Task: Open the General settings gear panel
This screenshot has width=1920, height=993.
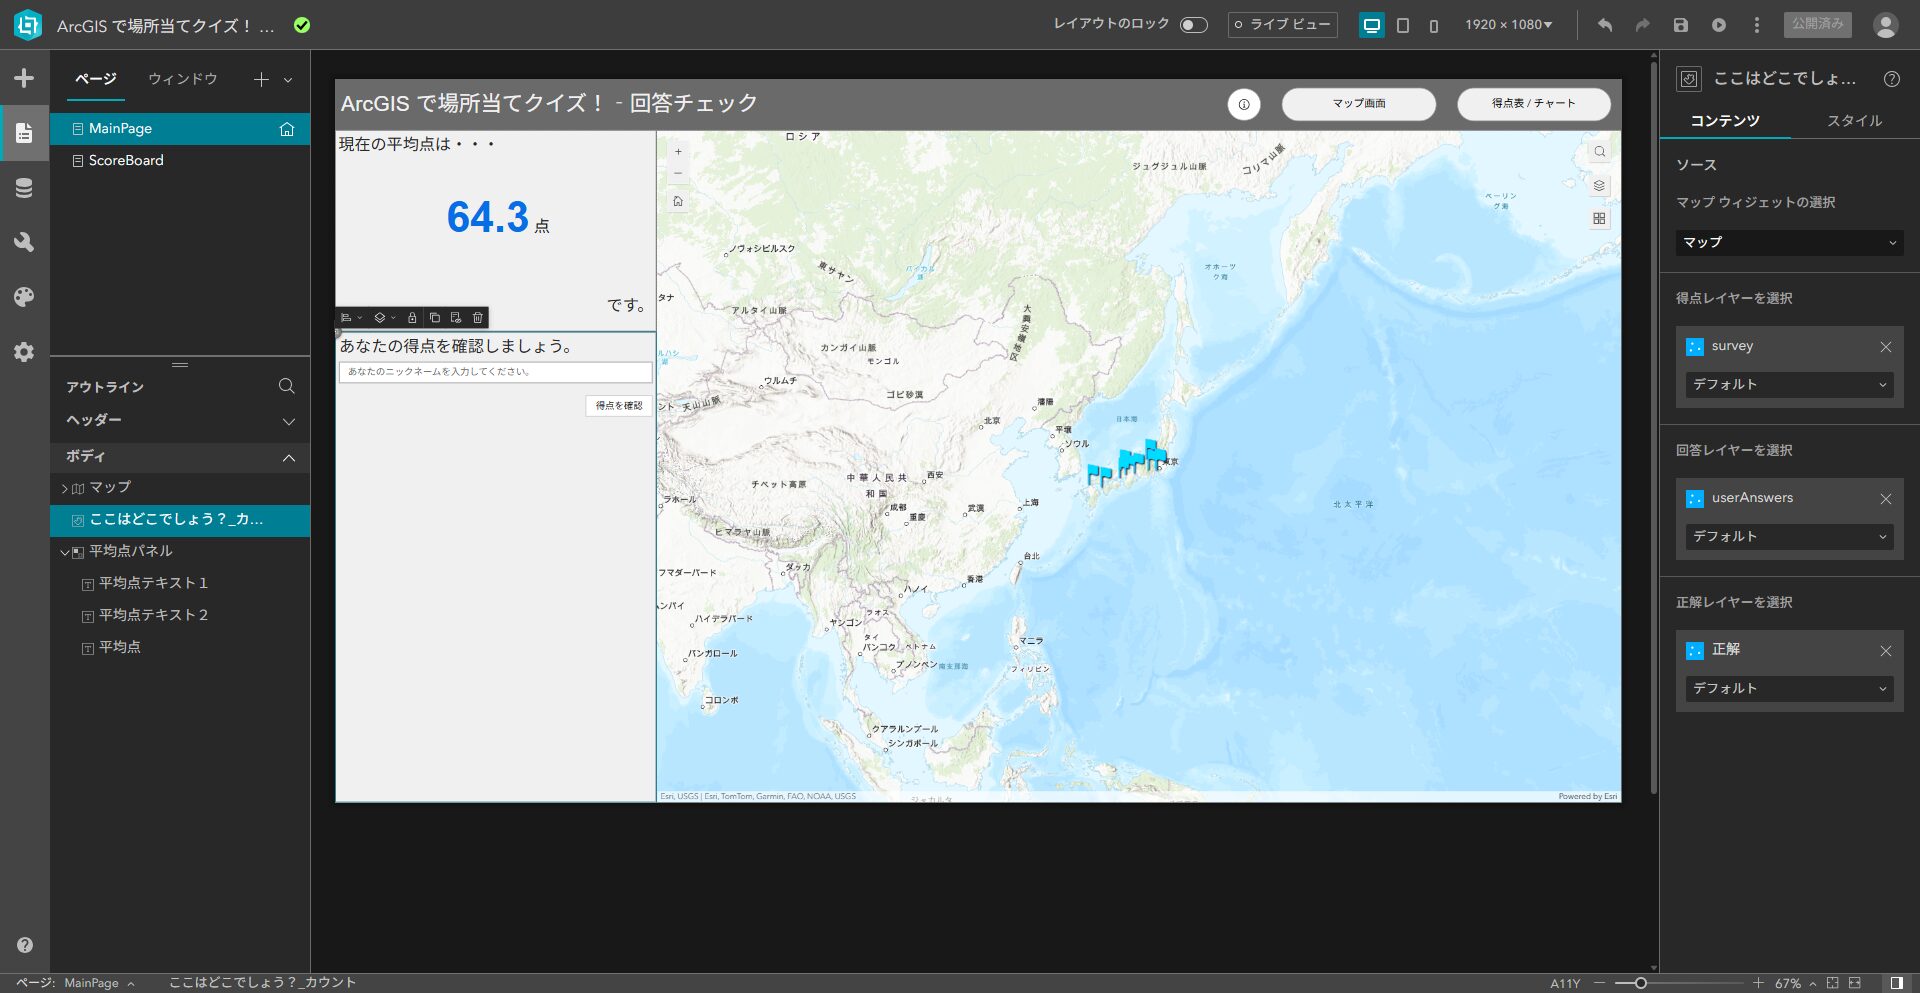Action: 24,352
